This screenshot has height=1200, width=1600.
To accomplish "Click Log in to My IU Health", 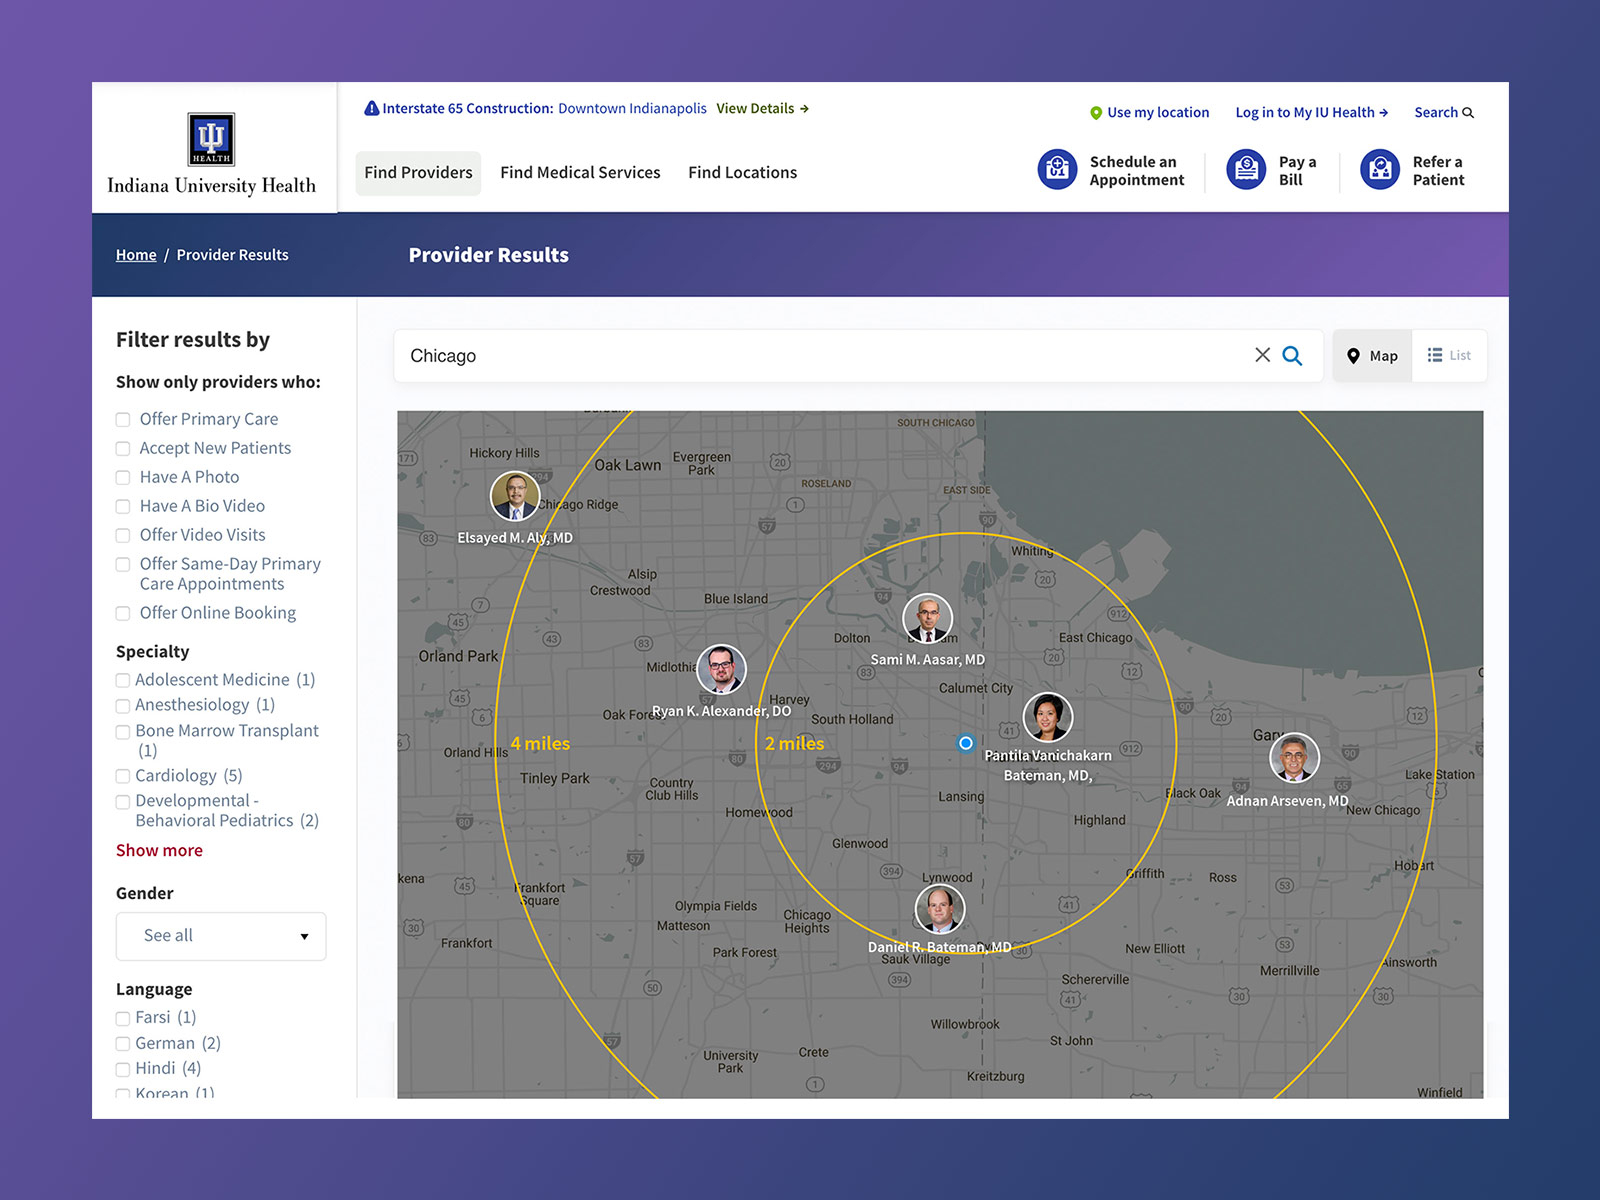I will tap(1311, 113).
